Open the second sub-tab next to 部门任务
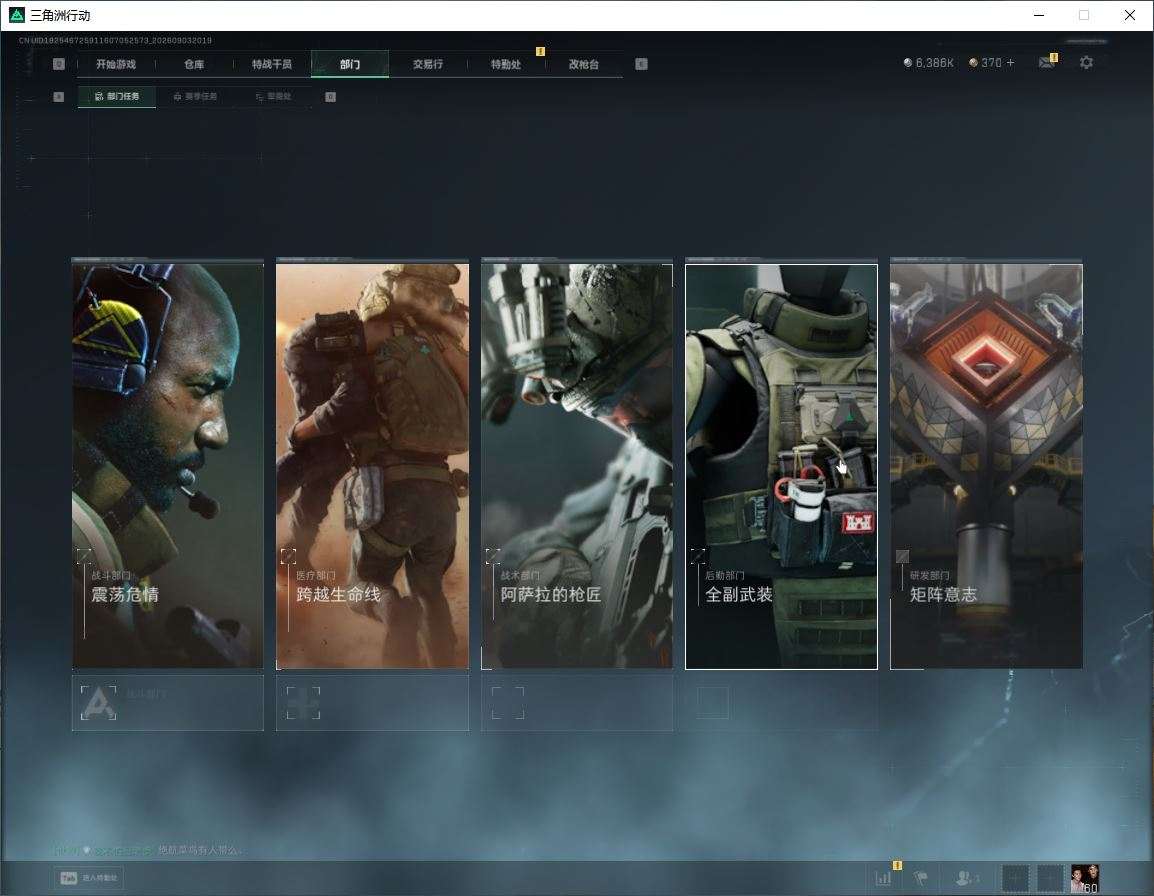The image size is (1154, 896). (x=195, y=96)
